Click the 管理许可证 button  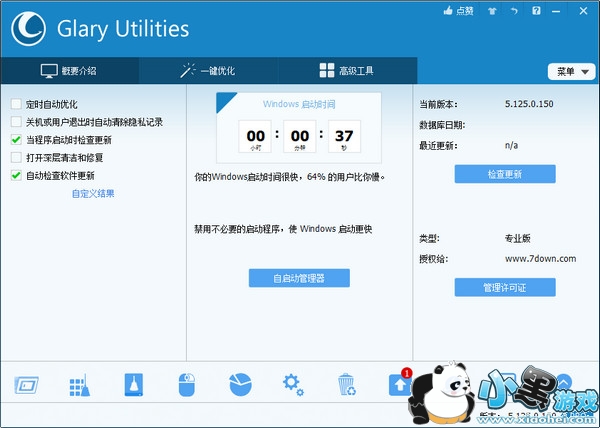[x=505, y=287]
